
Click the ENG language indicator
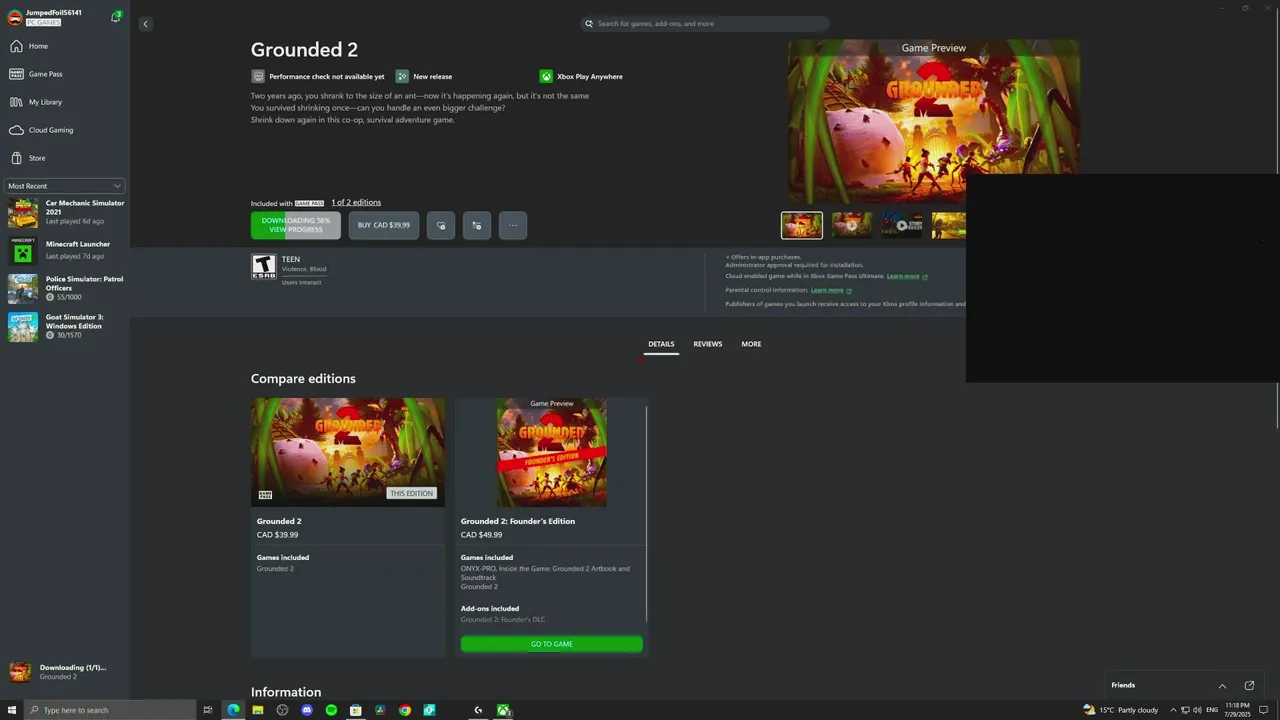point(1212,710)
